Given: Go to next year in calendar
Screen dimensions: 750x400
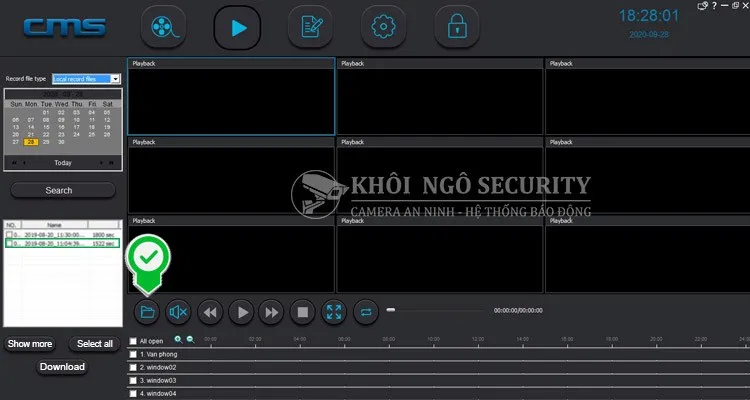Looking at the screenshot, I should coord(111,163).
